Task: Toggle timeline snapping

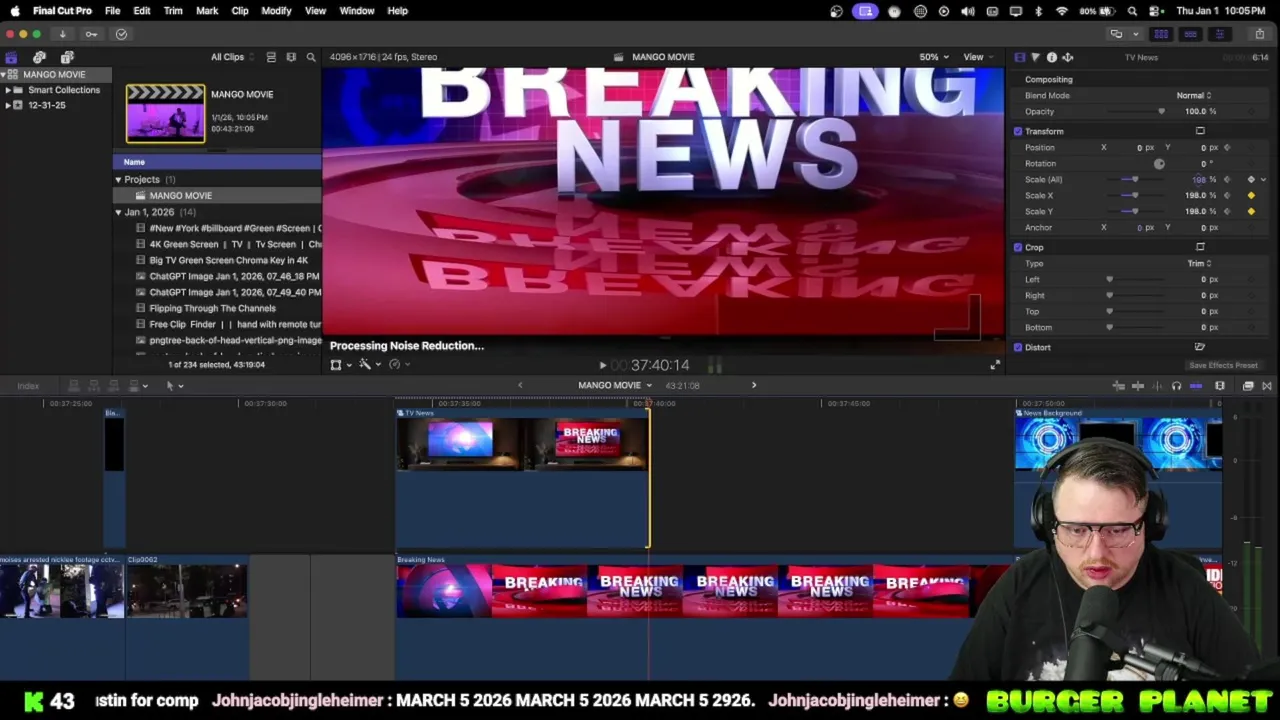Action: click(1196, 386)
